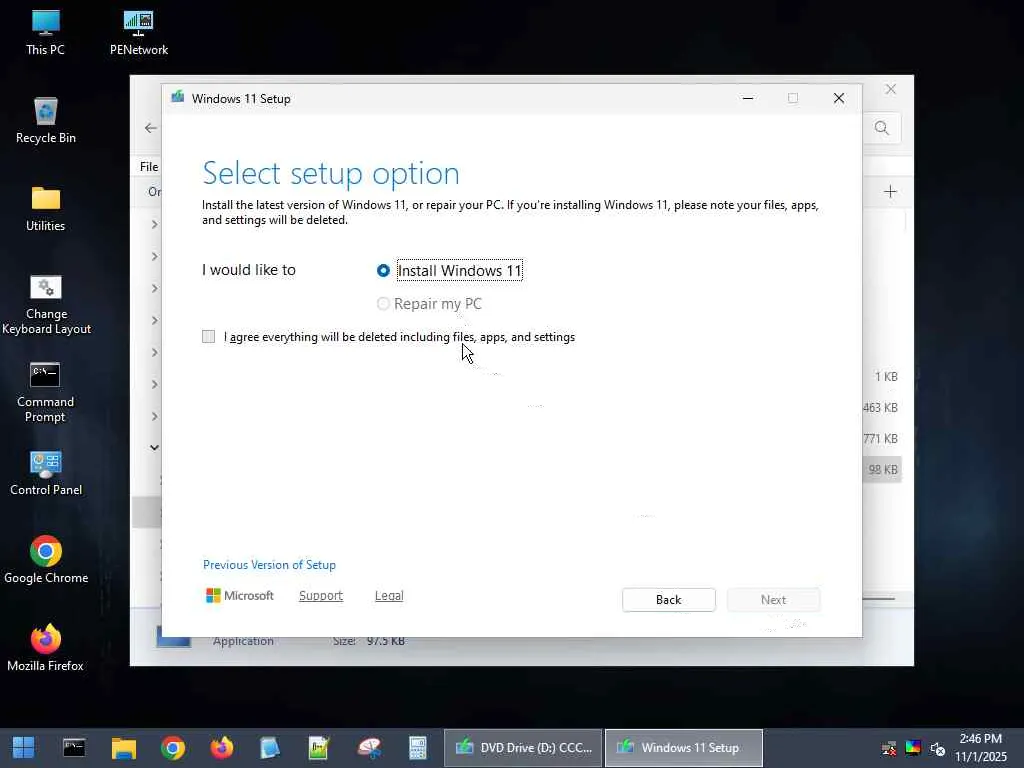Open the taskbar Command Prompt icon
1024x768 pixels.
[x=74, y=748]
